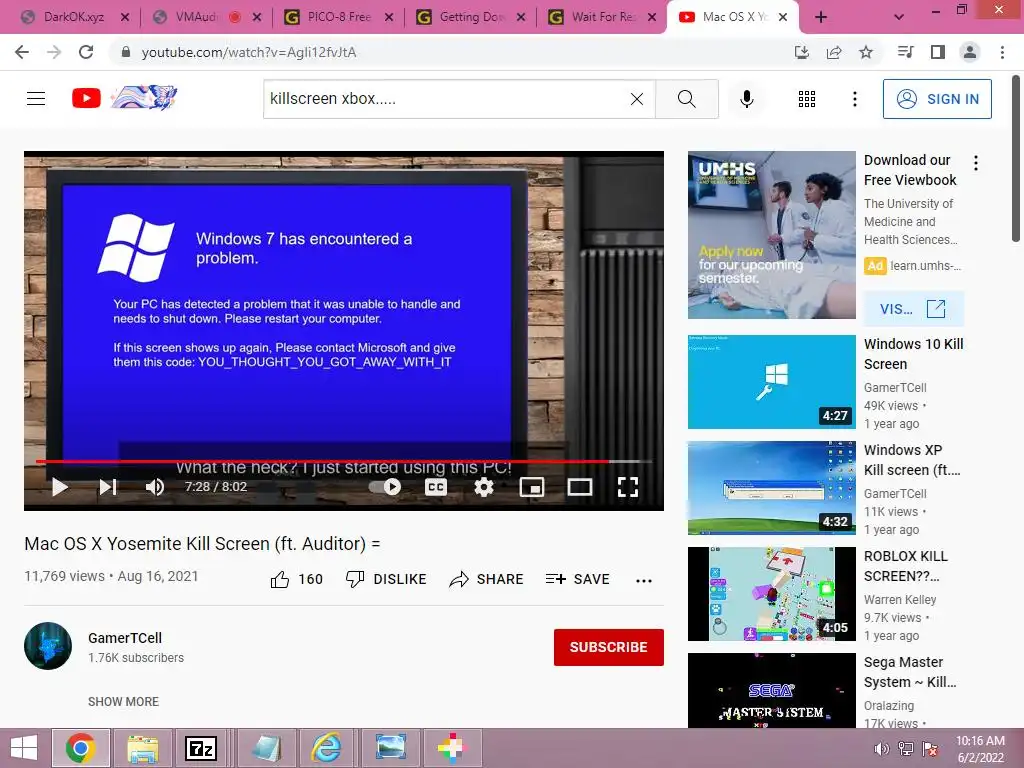
Task: Switch to the PICO-8 Free tab
Action: [x=339, y=17]
